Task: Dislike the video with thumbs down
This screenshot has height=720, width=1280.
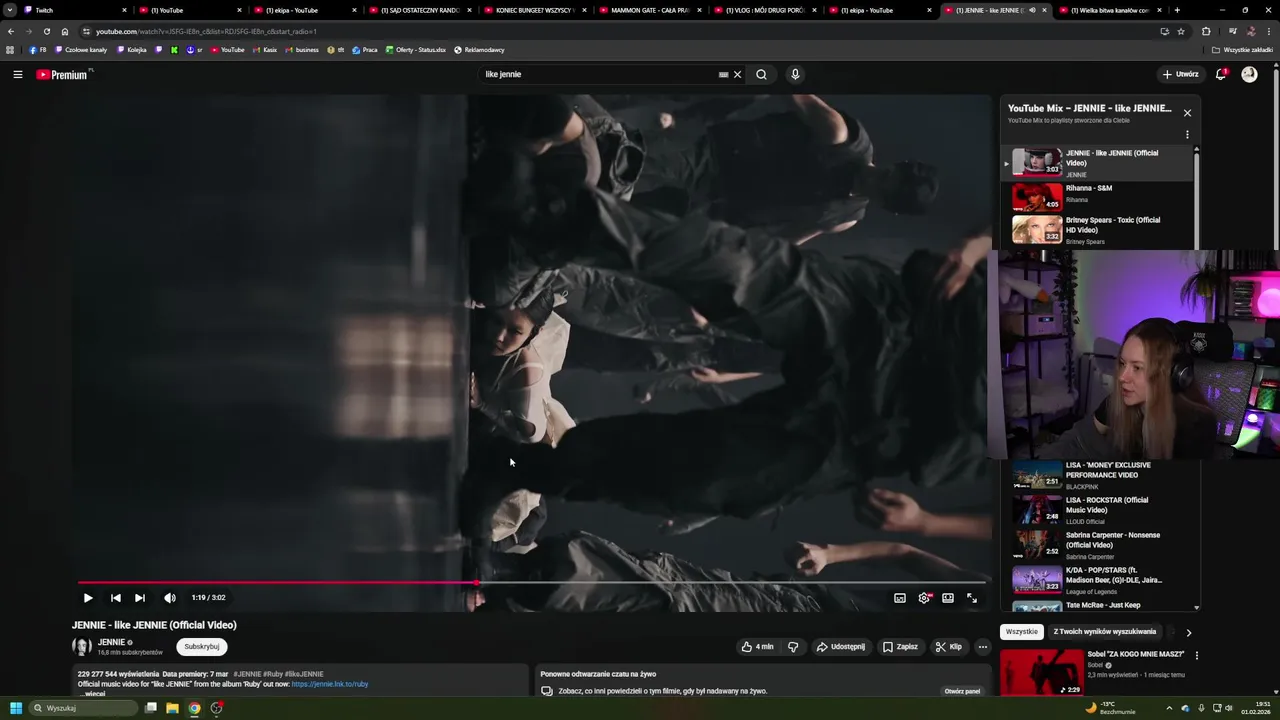Action: [x=793, y=647]
